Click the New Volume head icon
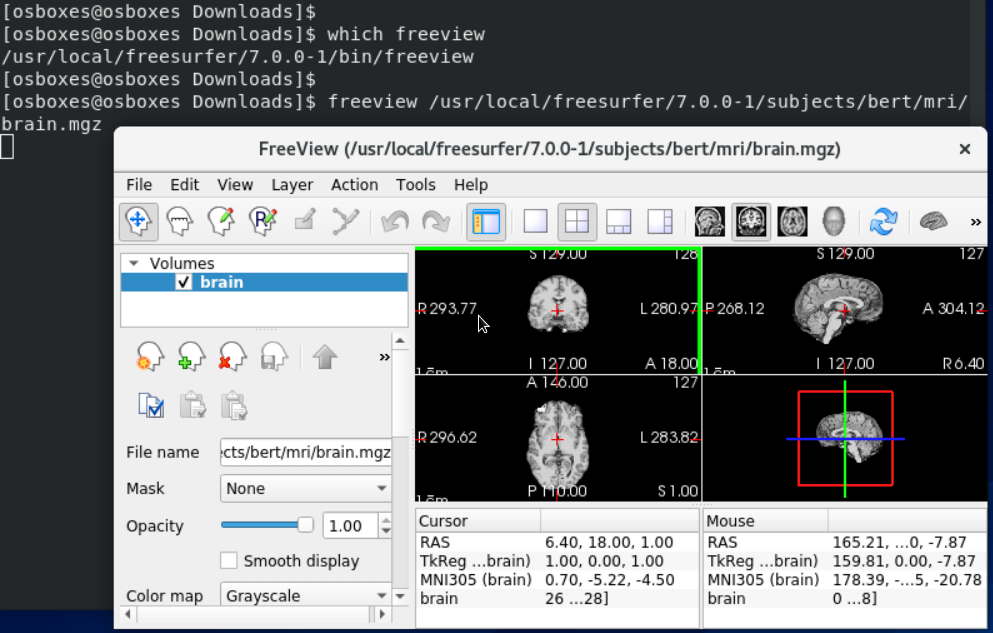Screen dimensions: 993x633 pos(149,357)
